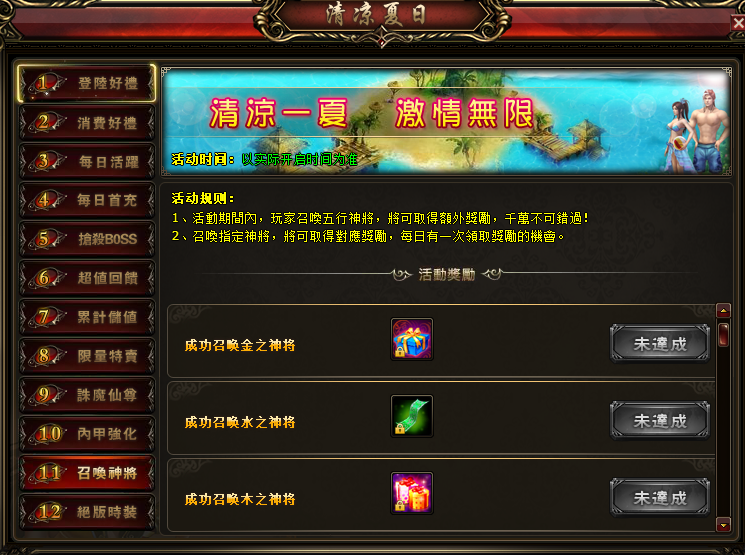Click the red gift boxes reward icon
The height and width of the screenshot is (555, 745).
coord(411,493)
